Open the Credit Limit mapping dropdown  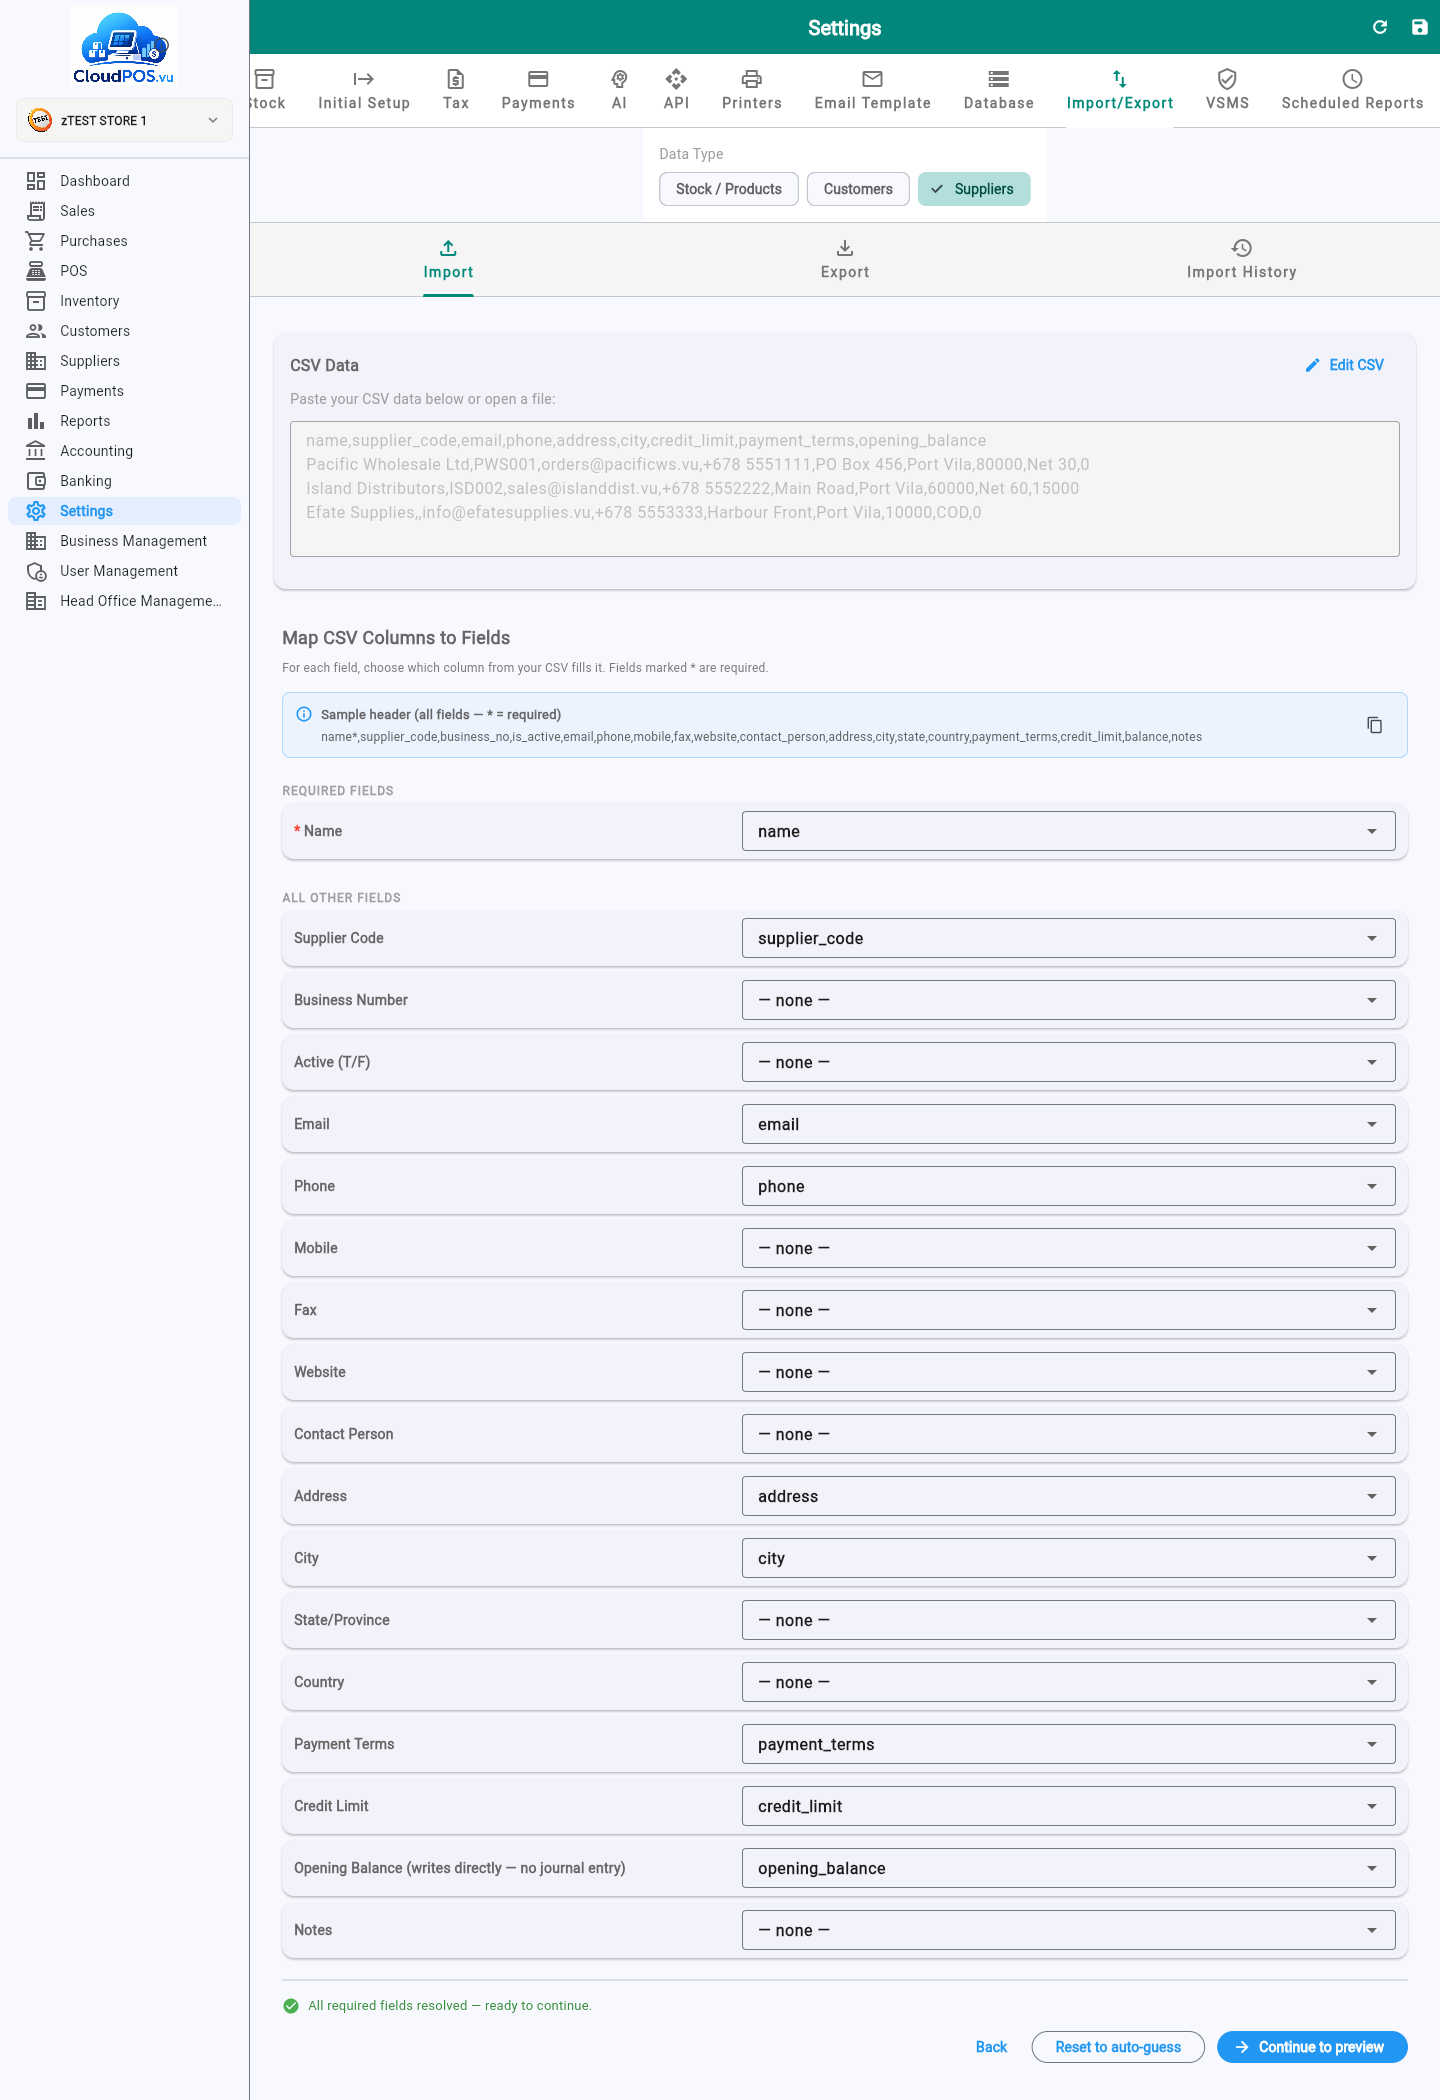[1068, 1806]
